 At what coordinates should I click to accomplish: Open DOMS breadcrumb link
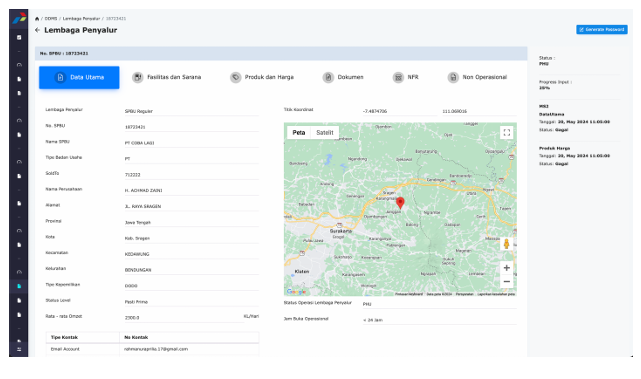click(x=51, y=19)
